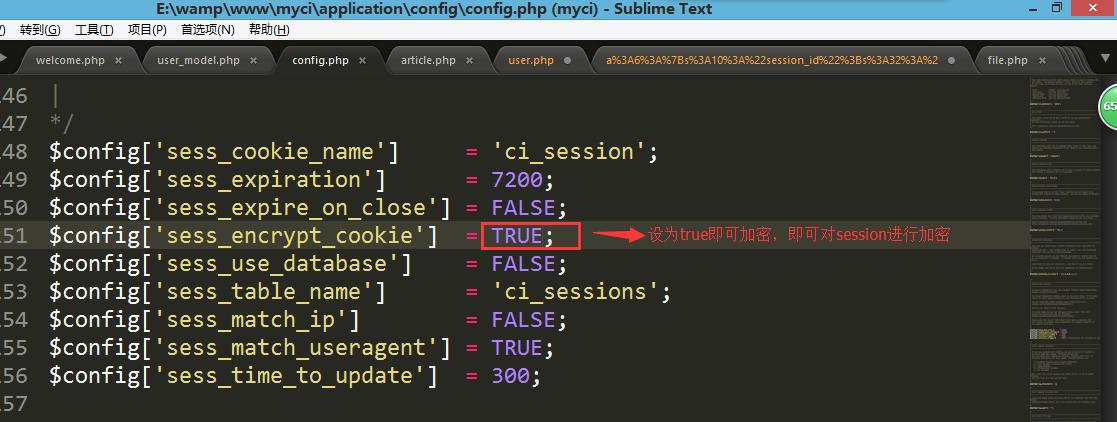Viewport: 1117px width, 422px height.
Task: Switch to the user_model.php tab
Action: point(198,61)
